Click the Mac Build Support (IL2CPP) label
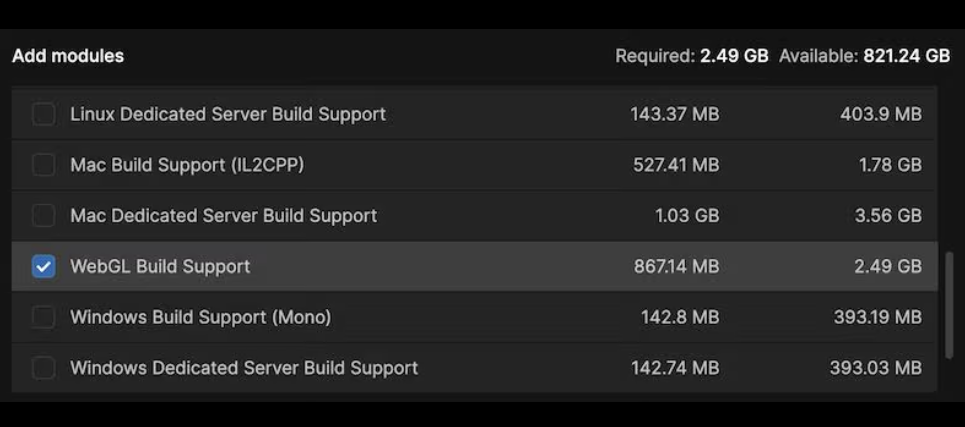This screenshot has width=965, height=427. 187,165
